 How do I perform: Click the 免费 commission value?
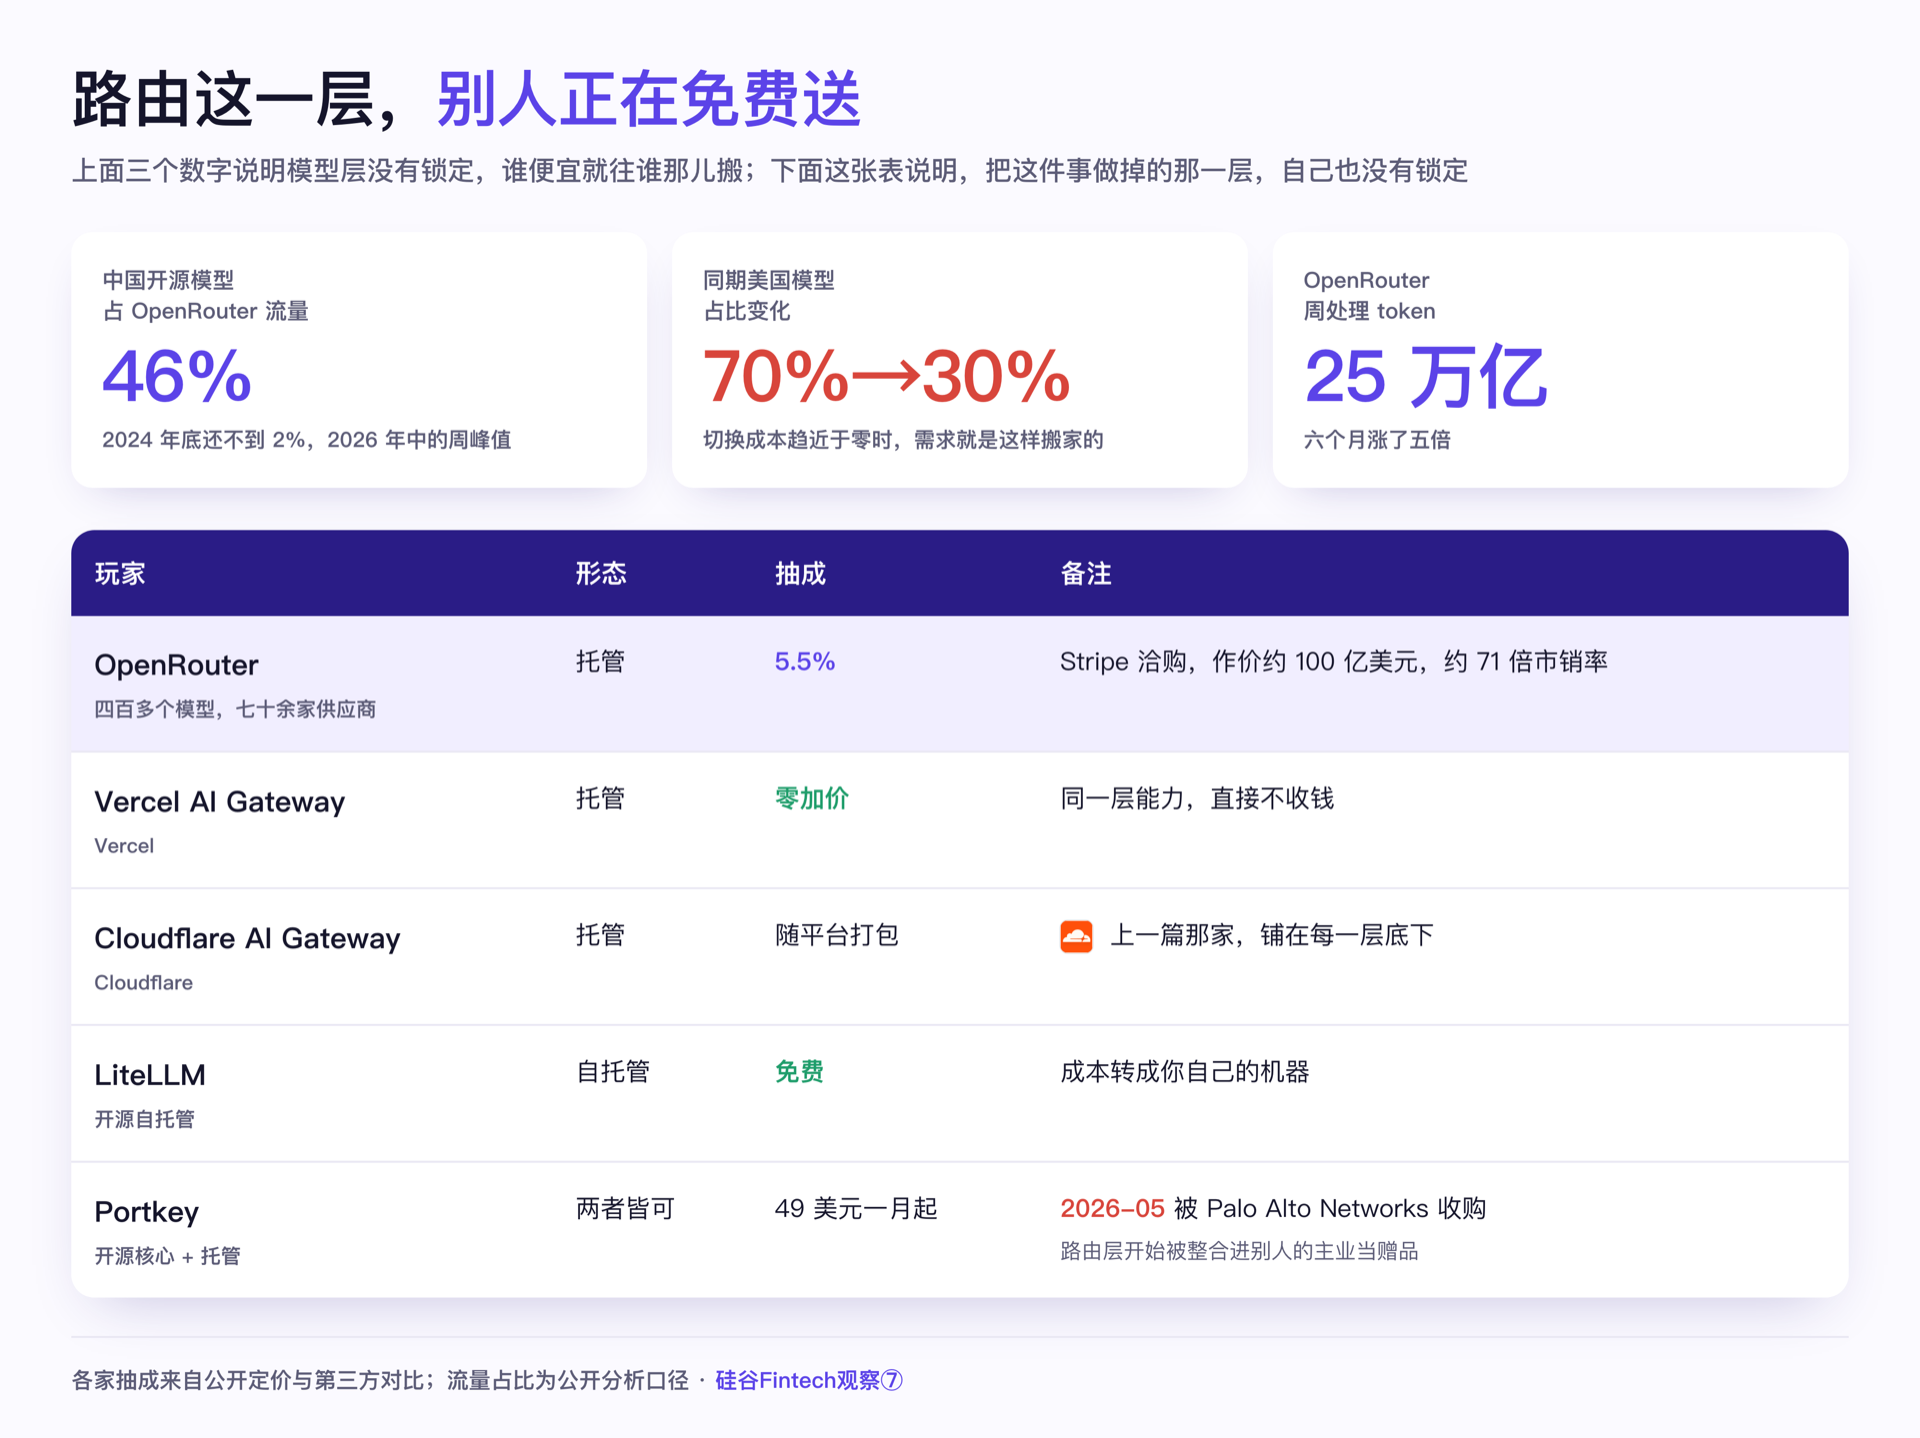point(799,1072)
